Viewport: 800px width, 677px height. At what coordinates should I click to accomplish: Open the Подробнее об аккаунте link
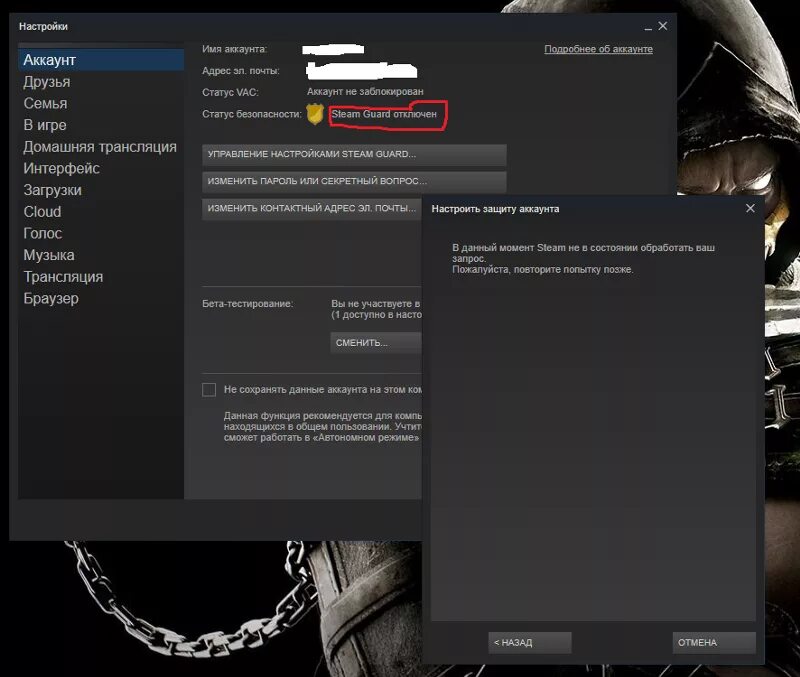(598, 49)
